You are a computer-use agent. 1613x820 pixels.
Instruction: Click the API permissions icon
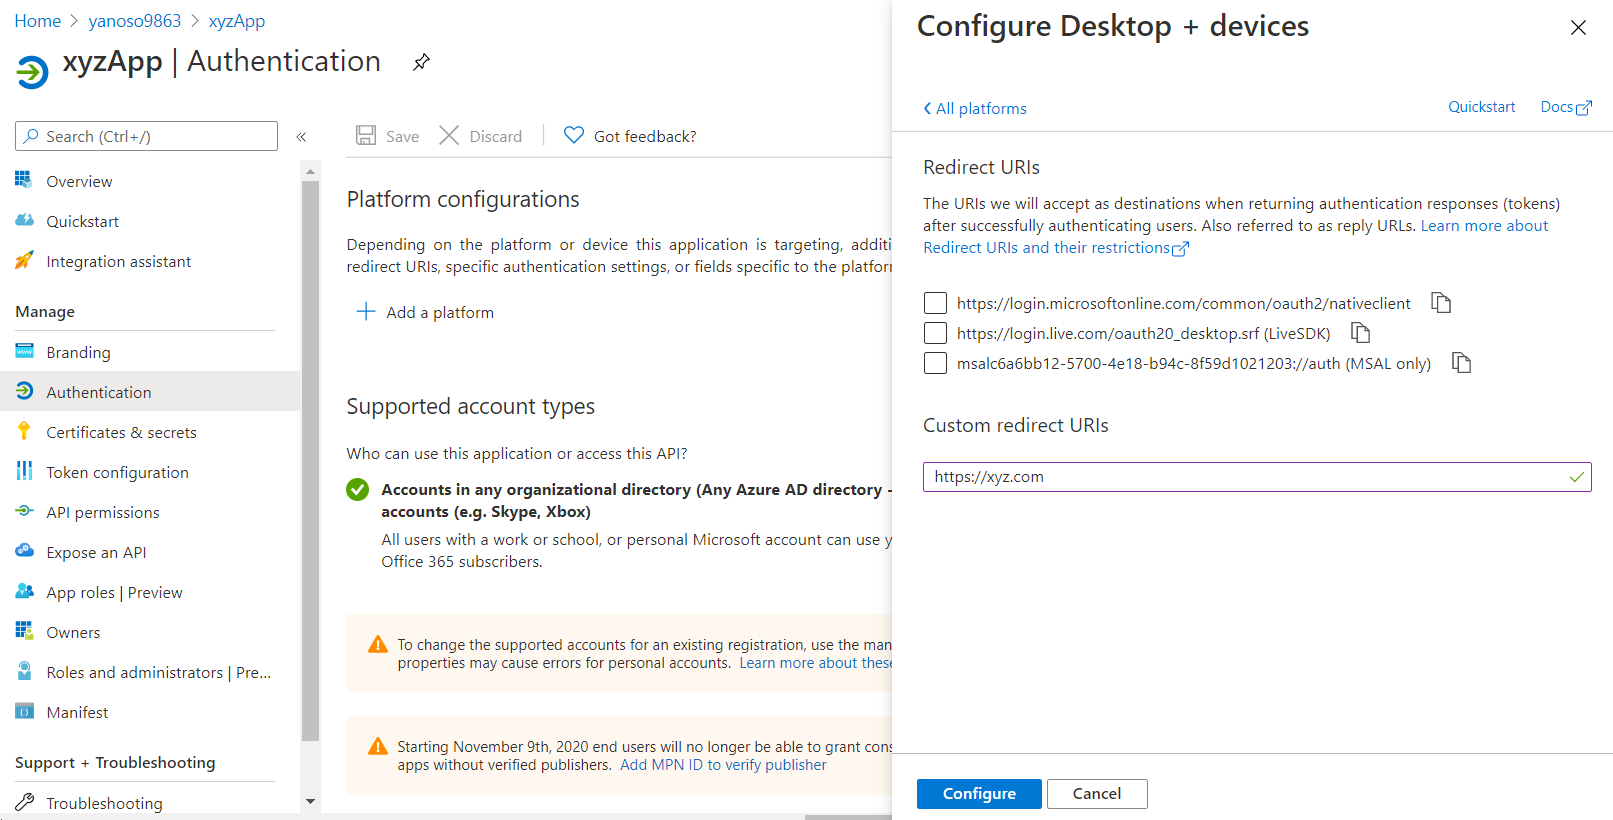coord(24,511)
